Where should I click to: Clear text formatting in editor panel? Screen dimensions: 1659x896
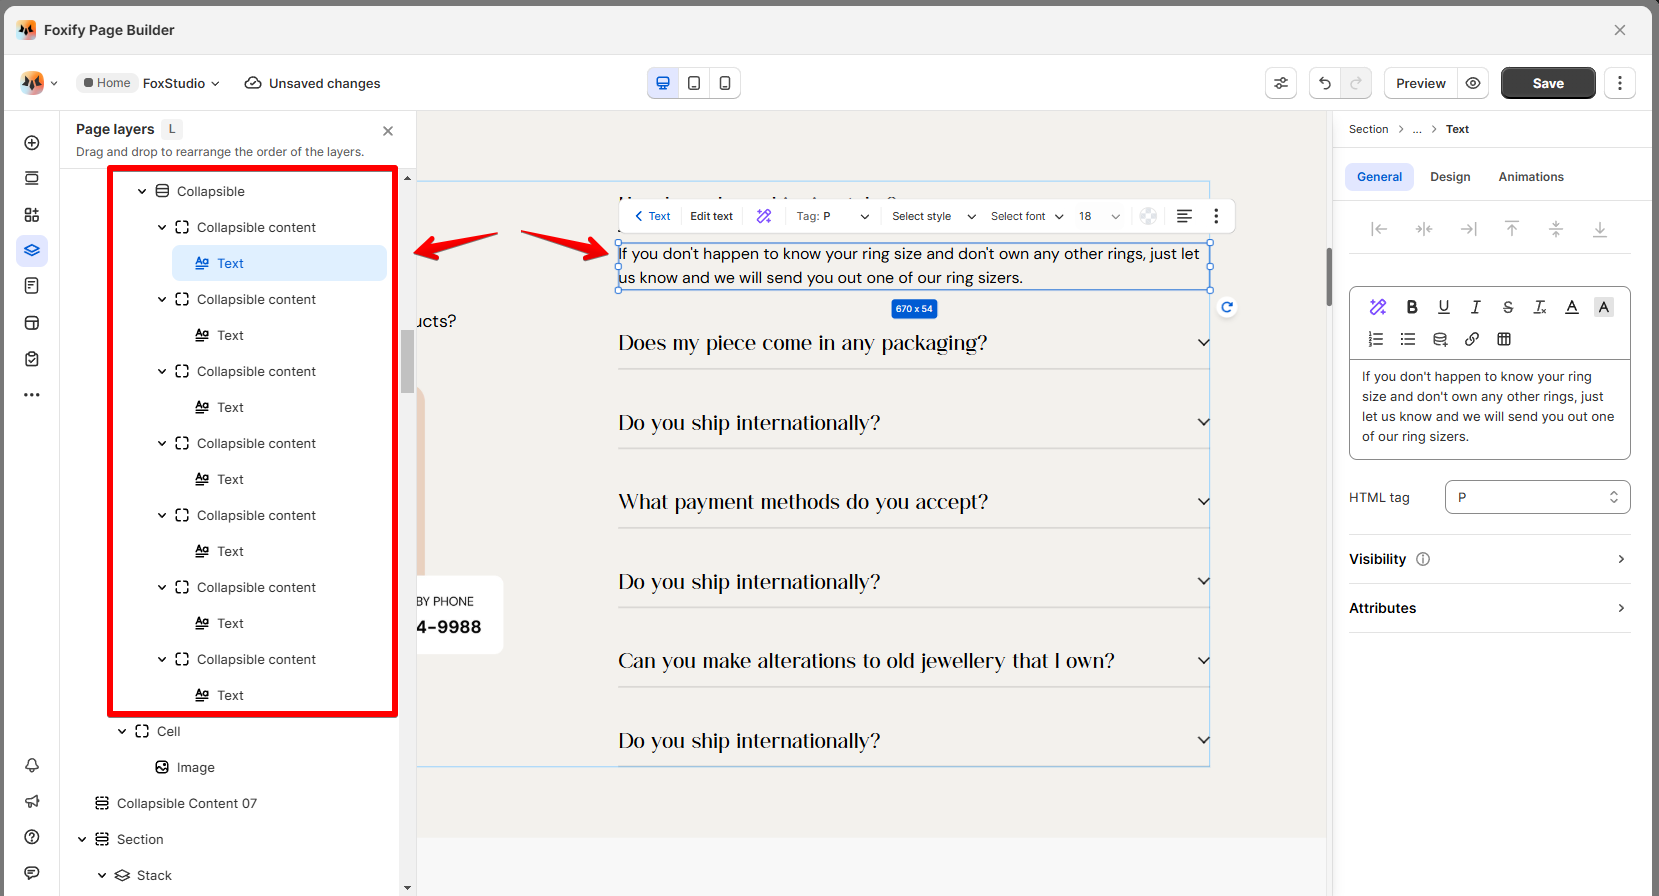(1540, 307)
